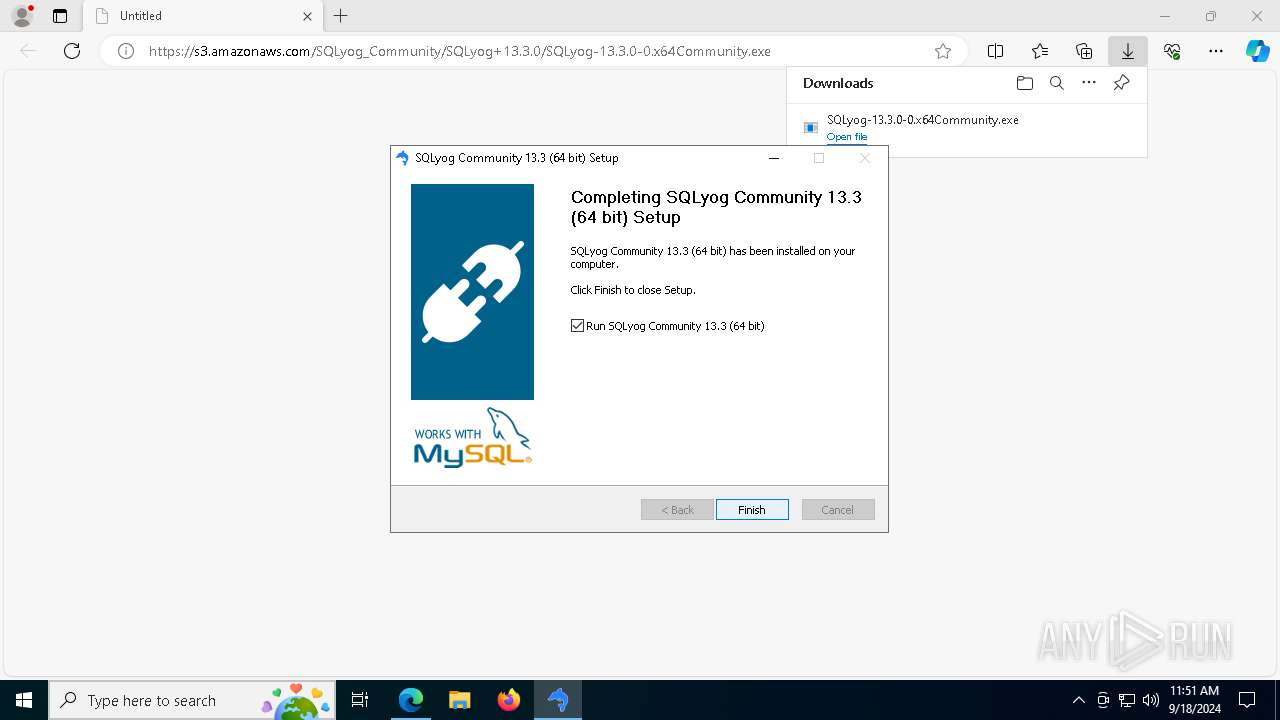Search downloads with the magnifier icon
Image resolution: width=1280 pixels, height=720 pixels.
click(x=1056, y=83)
